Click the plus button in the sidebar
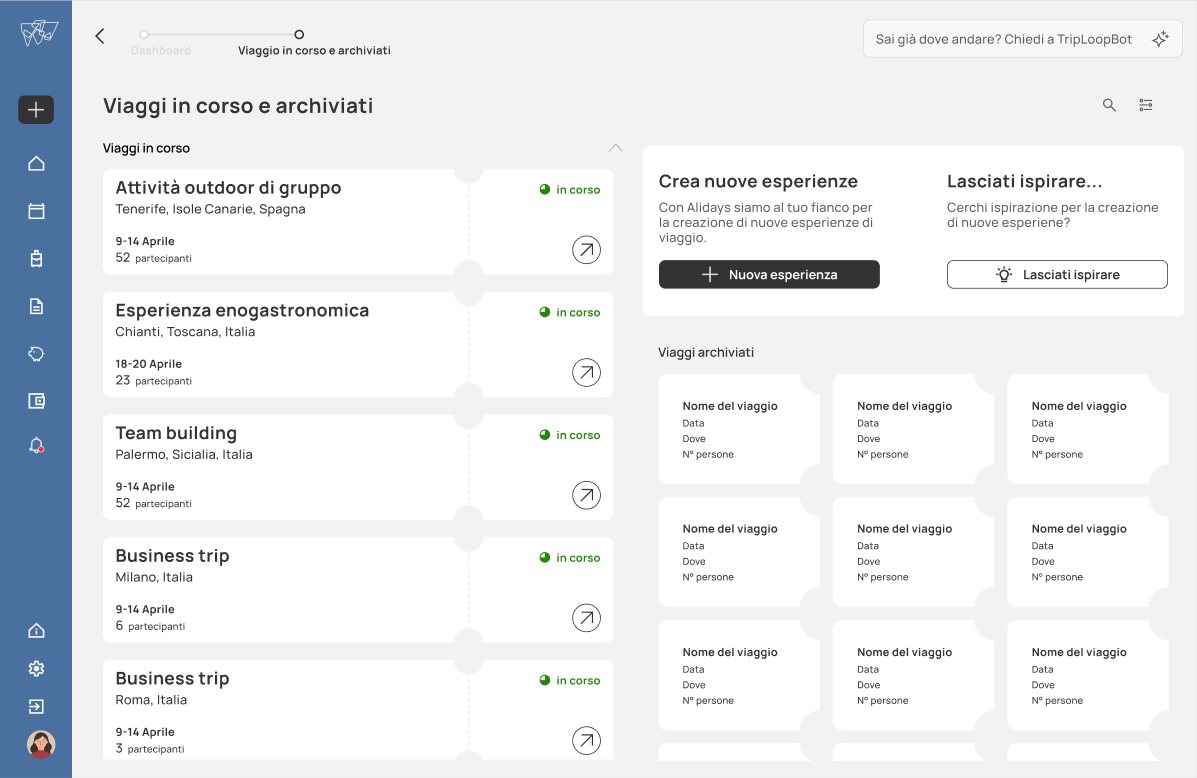 36,110
